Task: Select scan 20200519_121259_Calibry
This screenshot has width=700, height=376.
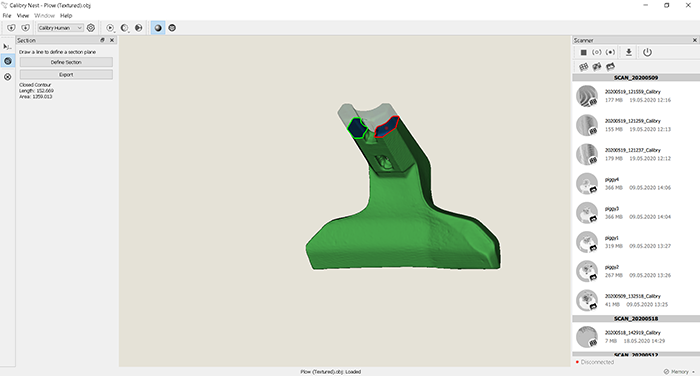Action: [636, 125]
